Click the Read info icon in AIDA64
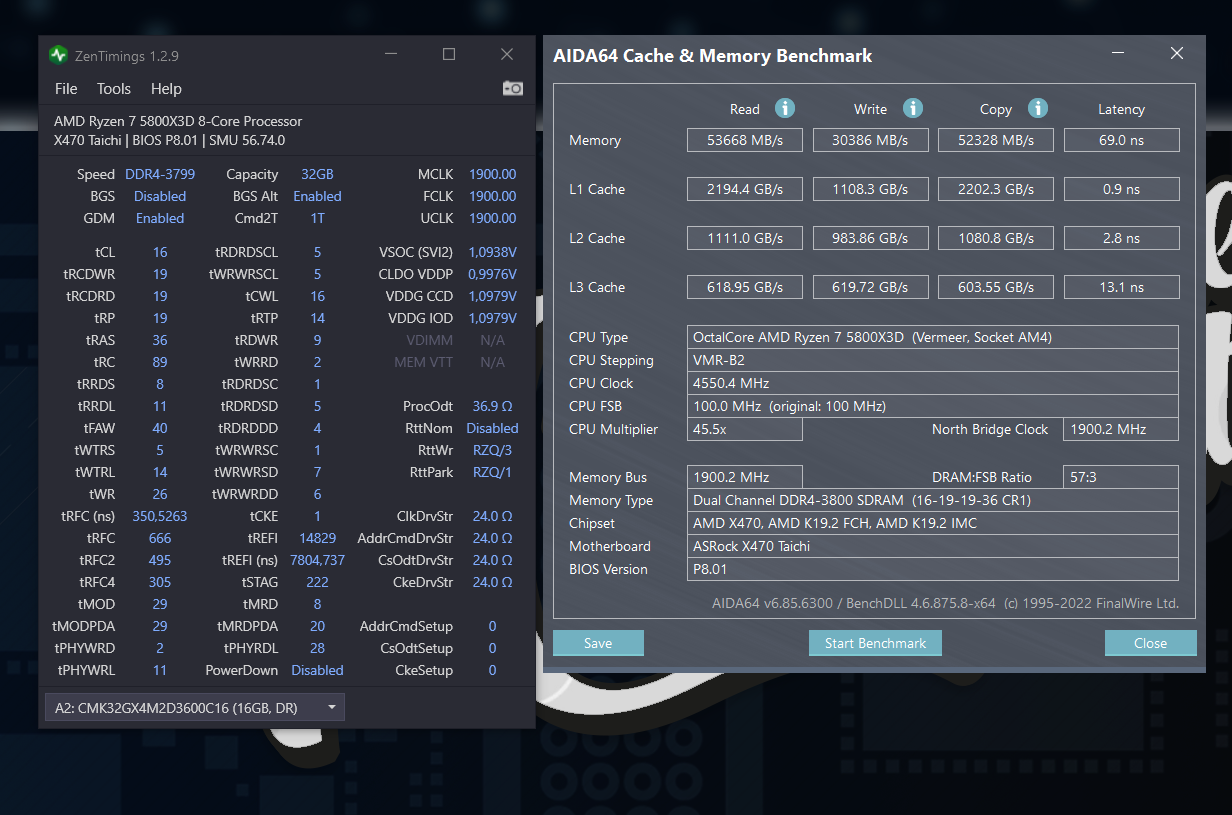The height and width of the screenshot is (815, 1232). click(x=786, y=108)
